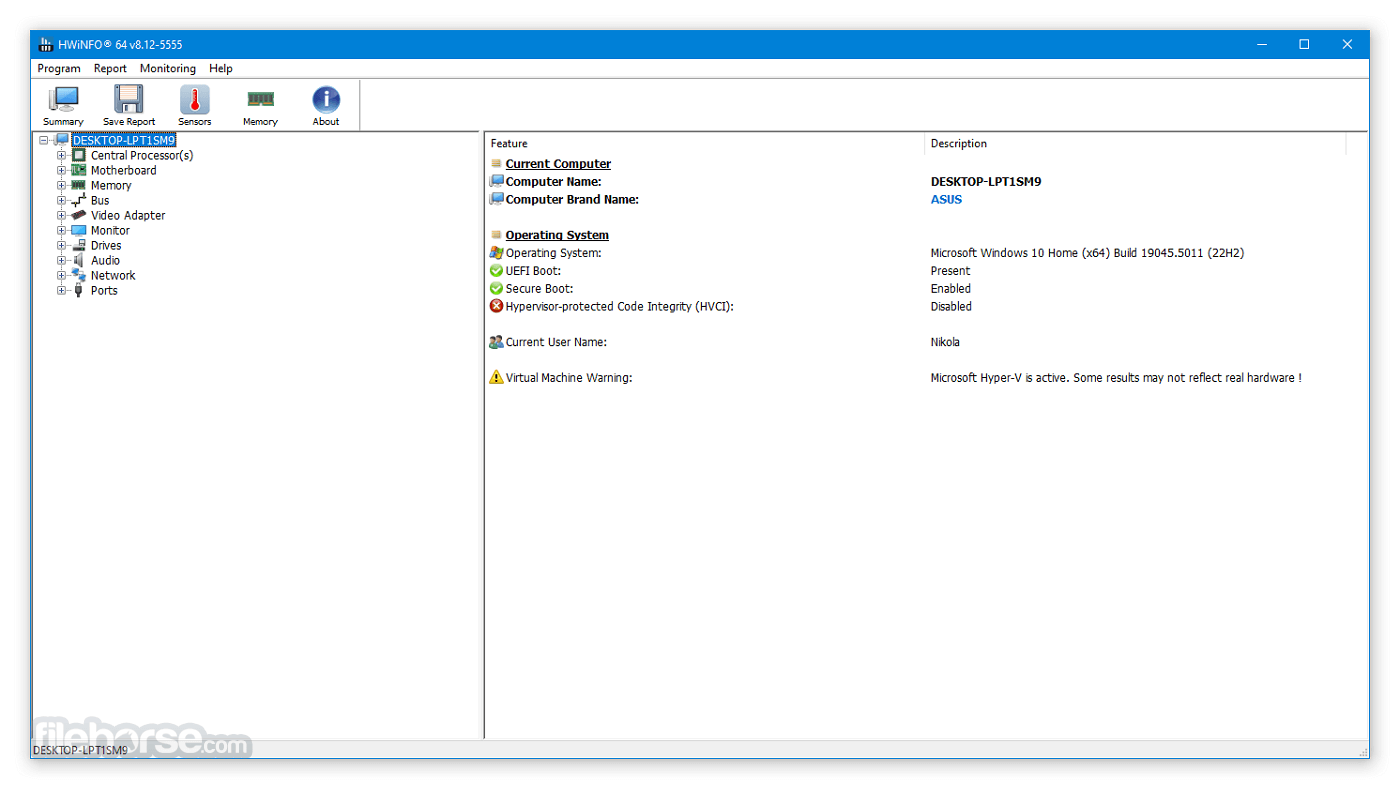Click the About info icon
Screen dimensions: 1400x789
[x=326, y=99]
